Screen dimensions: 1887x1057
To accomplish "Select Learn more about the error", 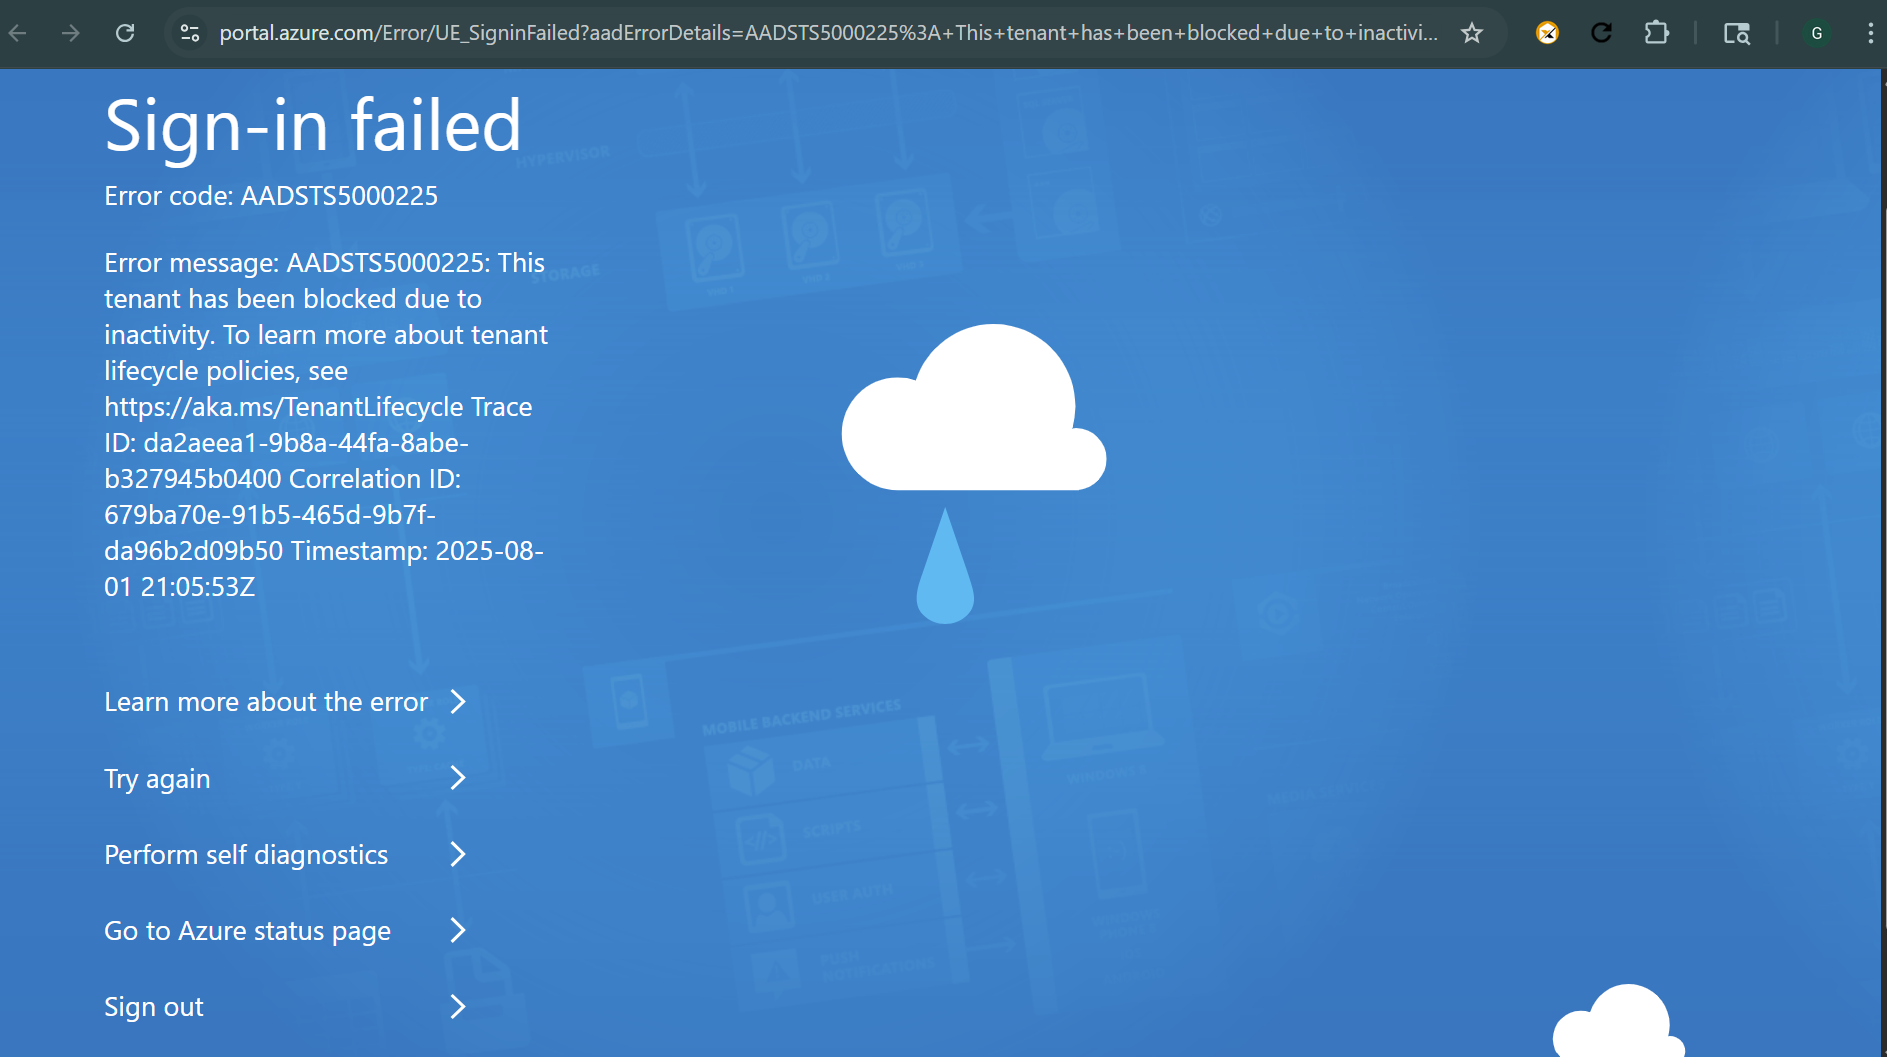I will coord(265,701).
